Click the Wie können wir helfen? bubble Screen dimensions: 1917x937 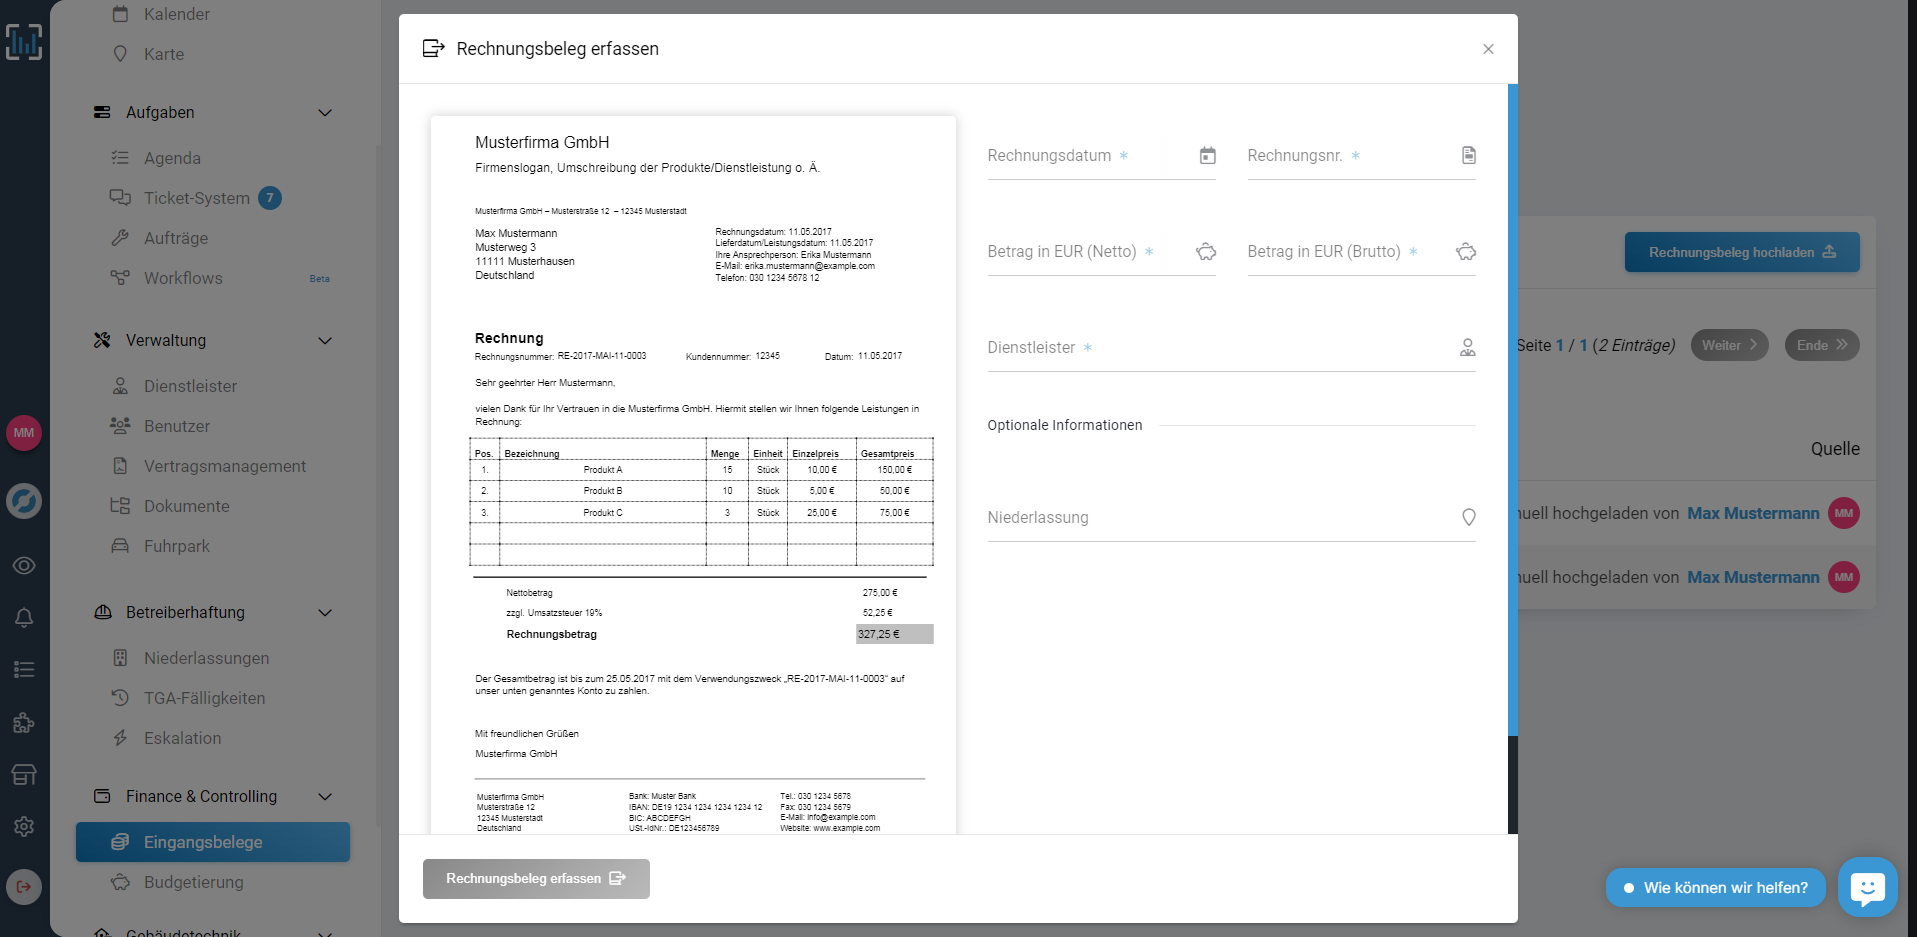(x=1715, y=888)
